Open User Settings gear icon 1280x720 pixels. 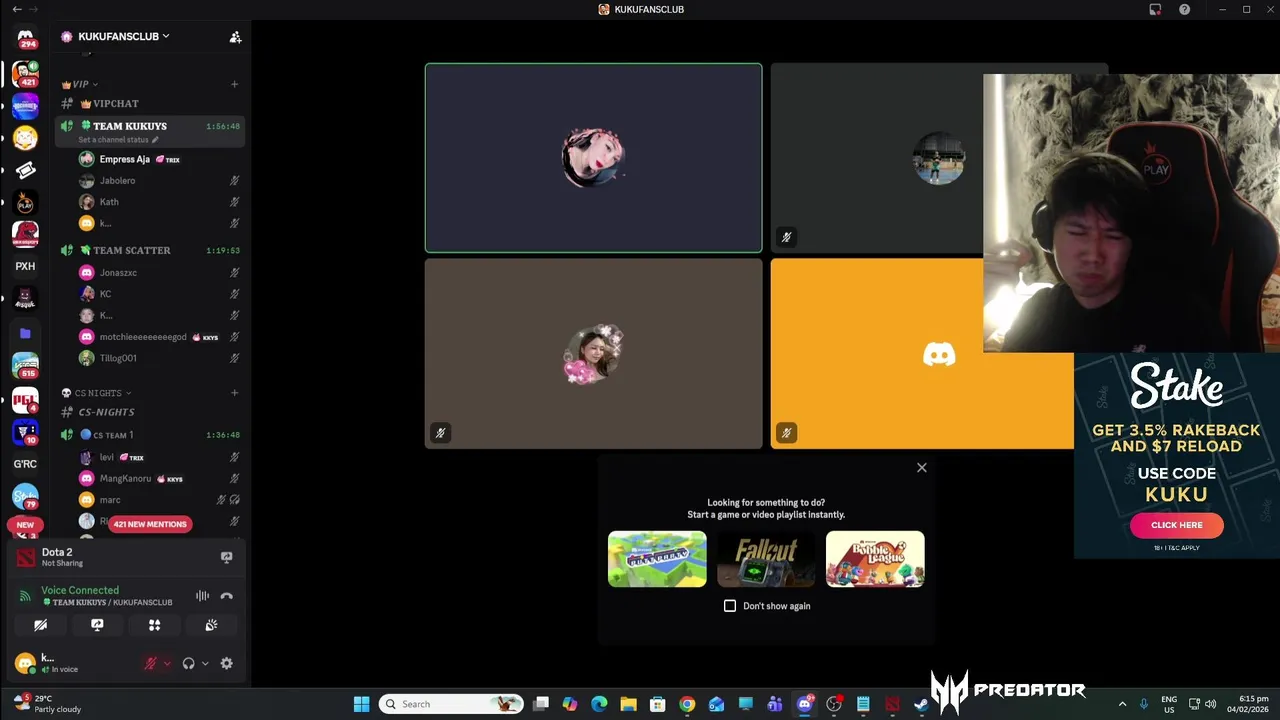(x=227, y=663)
